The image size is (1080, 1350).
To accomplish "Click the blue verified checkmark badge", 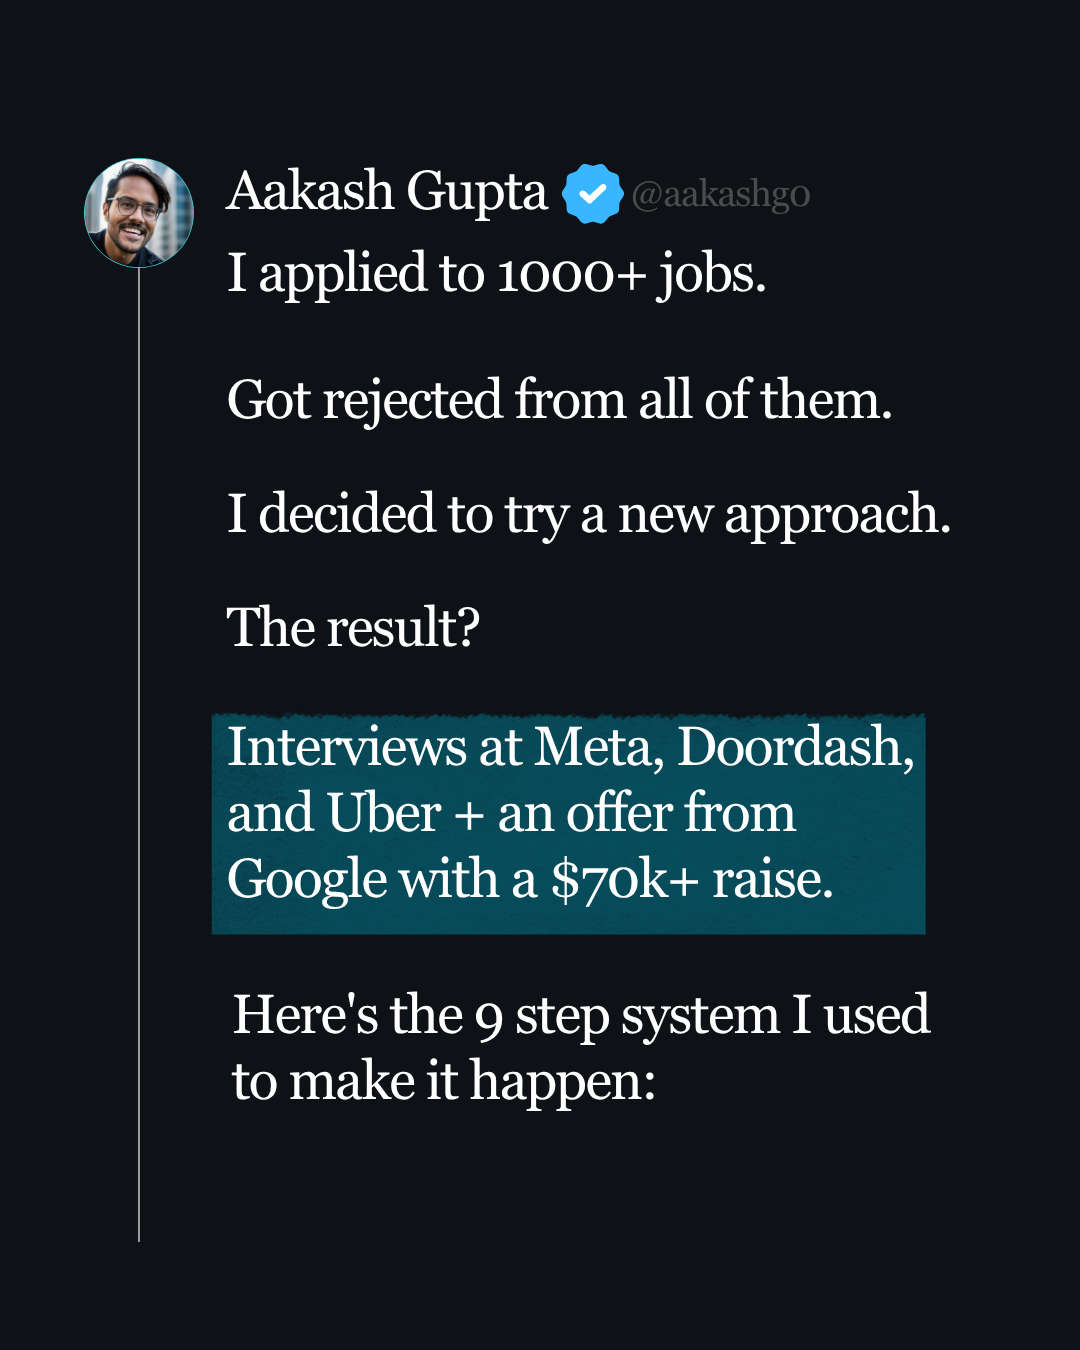I will coord(592,193).
